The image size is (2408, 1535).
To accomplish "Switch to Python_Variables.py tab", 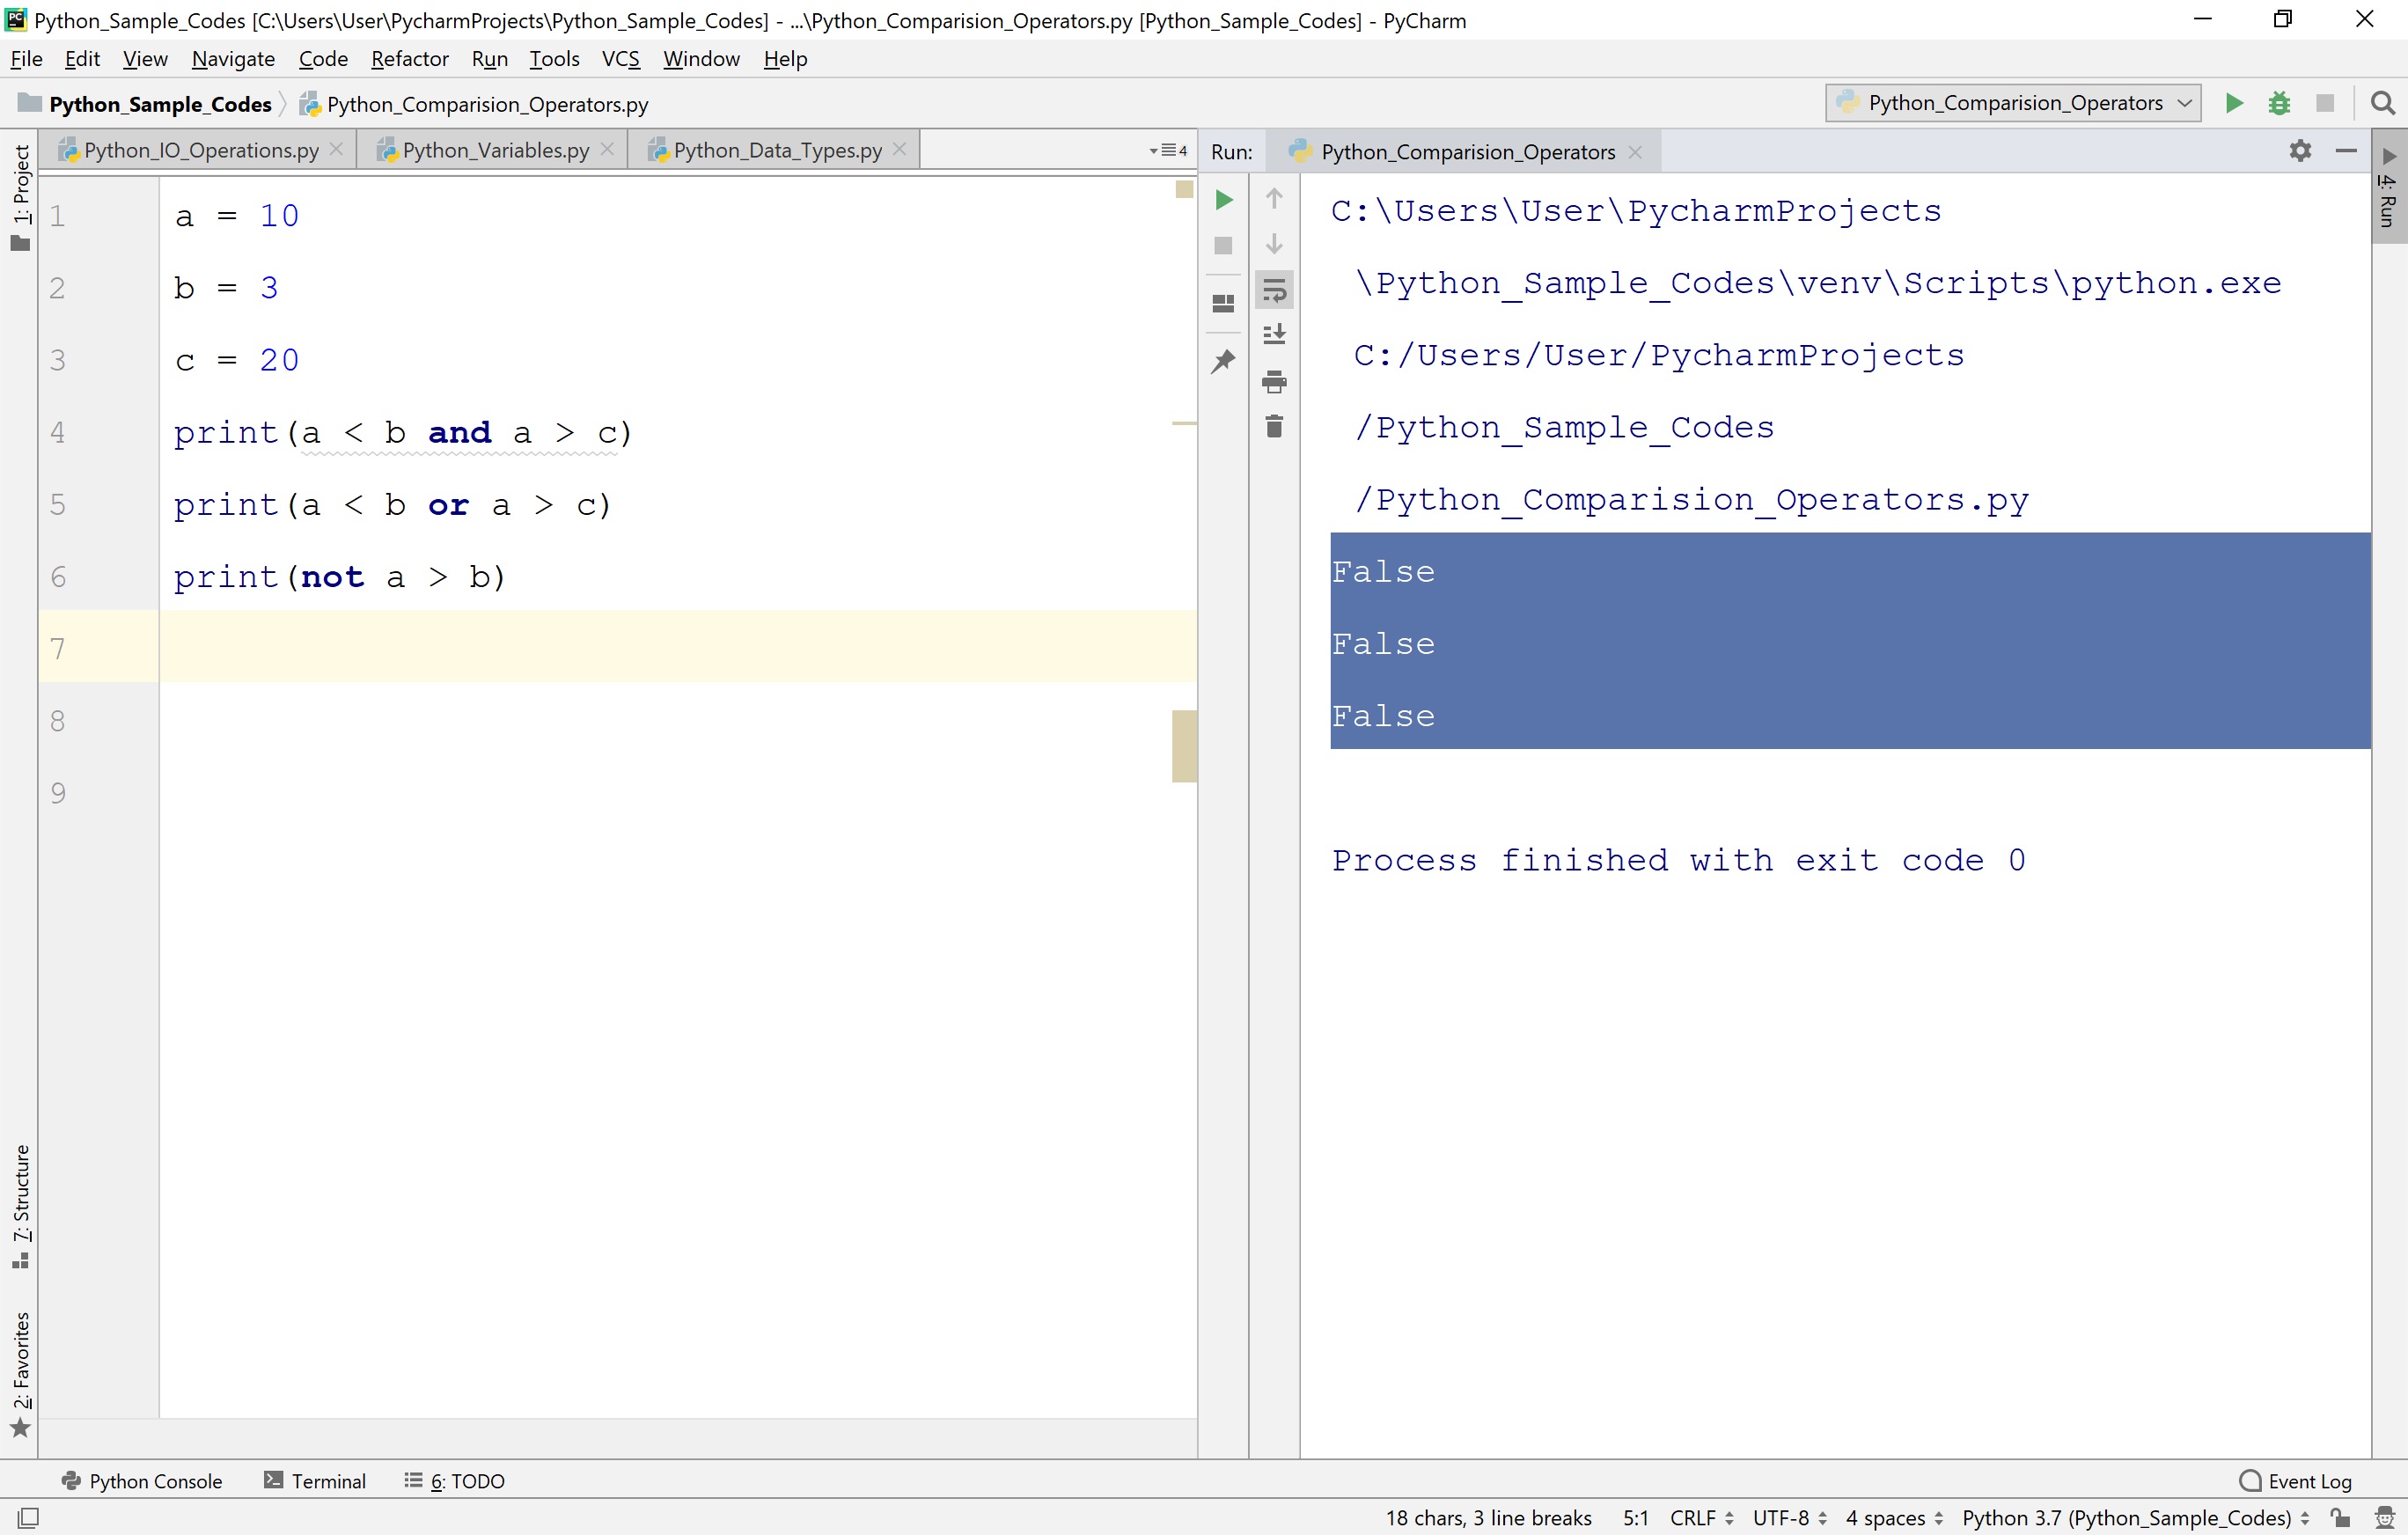I will (495, 150).
